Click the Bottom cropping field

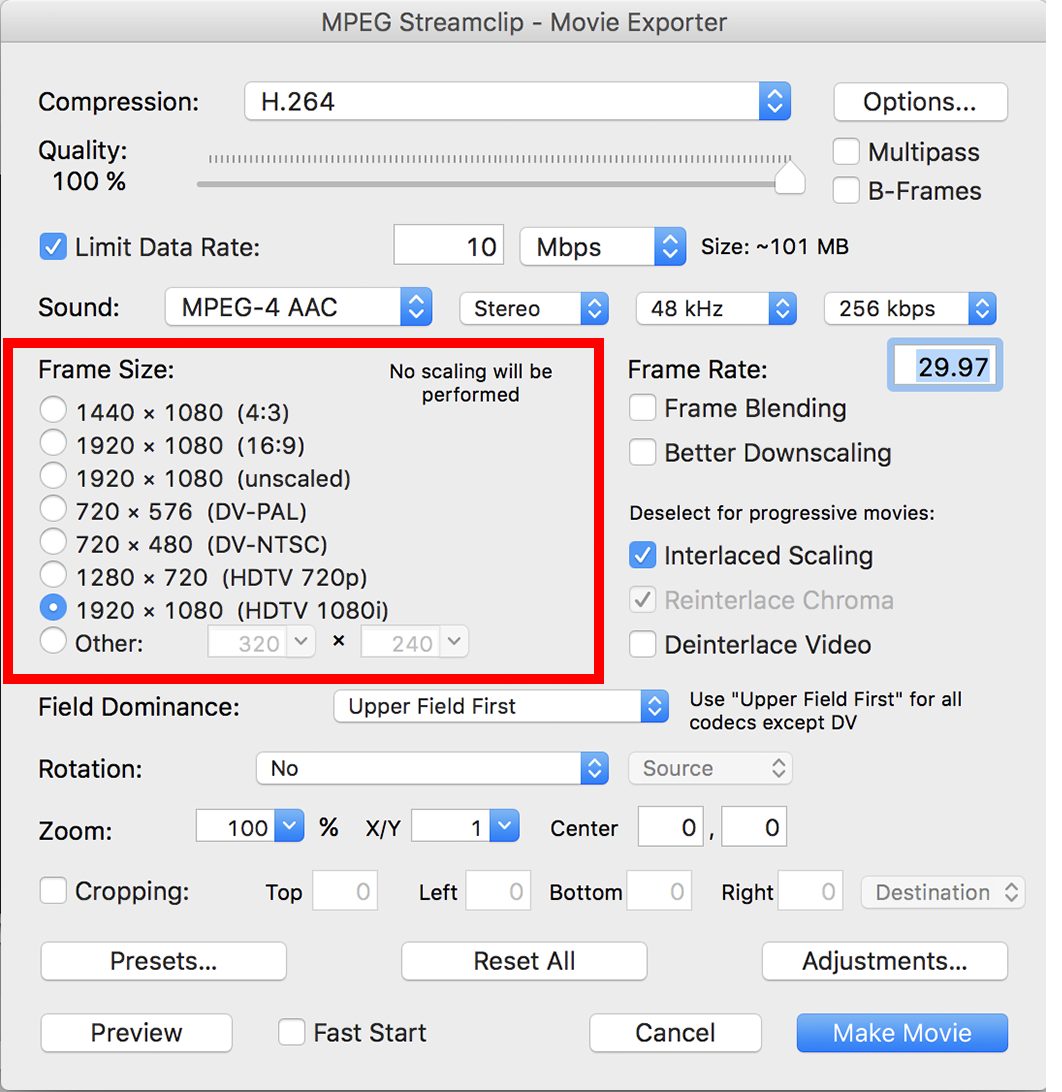click(659, 891)
